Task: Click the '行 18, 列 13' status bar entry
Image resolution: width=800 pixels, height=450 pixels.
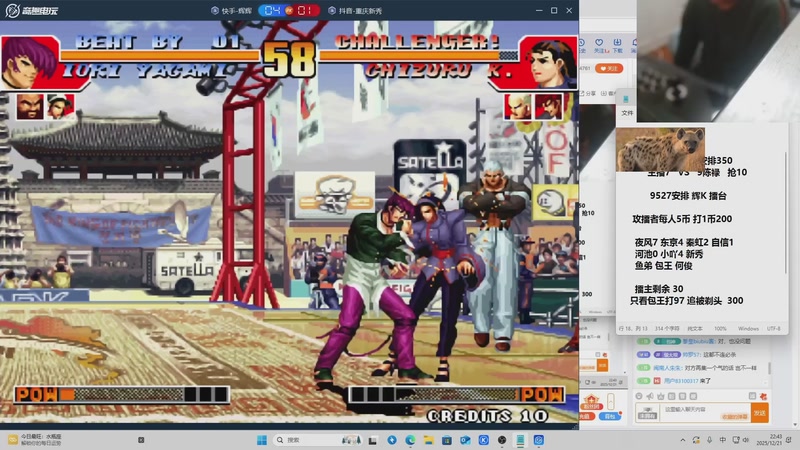Action: [x=633, y=329]
